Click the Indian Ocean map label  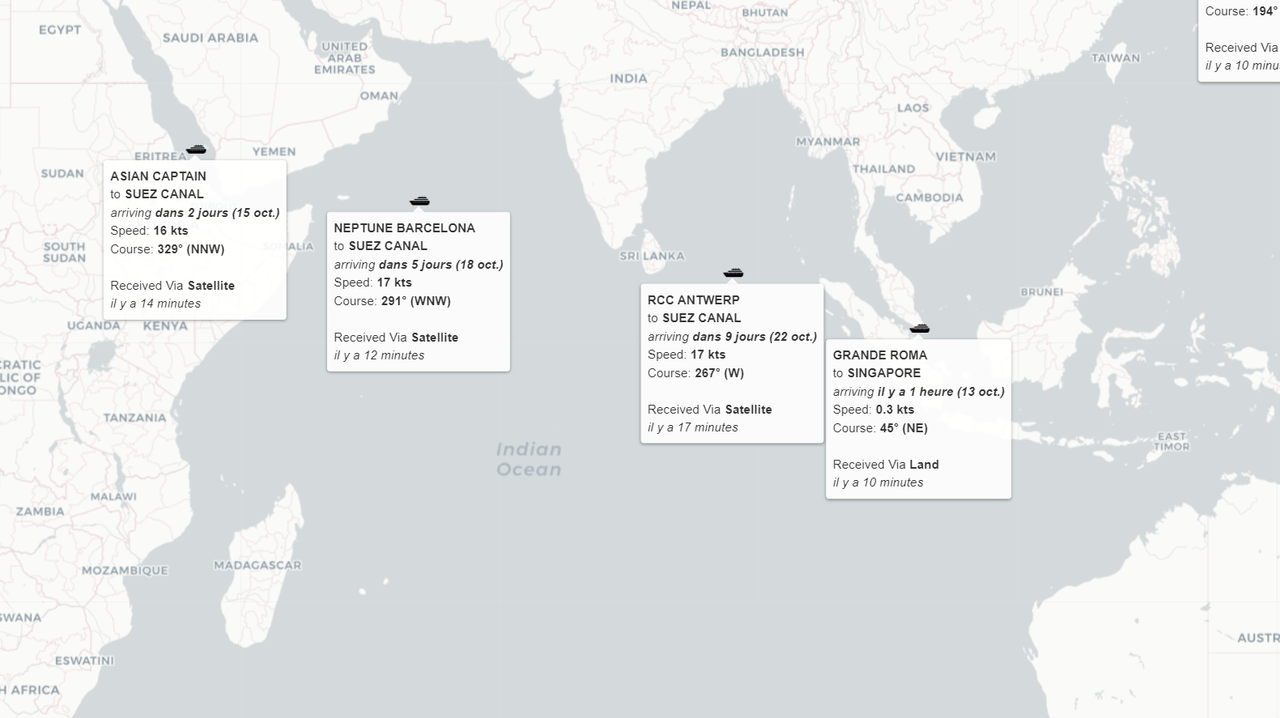529,459
